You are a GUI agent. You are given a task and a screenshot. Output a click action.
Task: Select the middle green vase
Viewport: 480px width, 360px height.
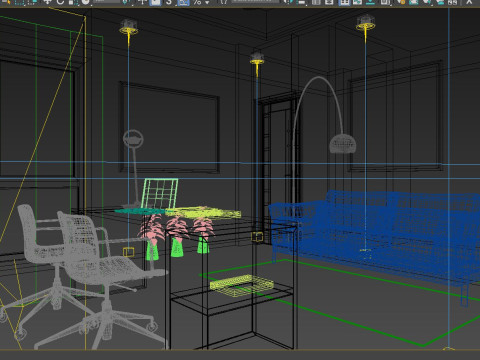click(177, 247)
